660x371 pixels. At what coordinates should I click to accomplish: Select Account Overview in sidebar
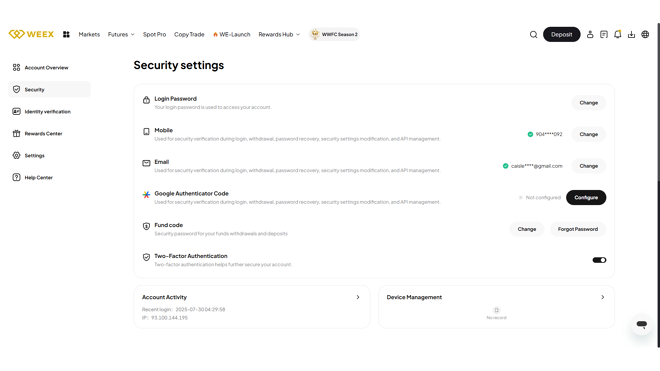[x=49, y=67]
